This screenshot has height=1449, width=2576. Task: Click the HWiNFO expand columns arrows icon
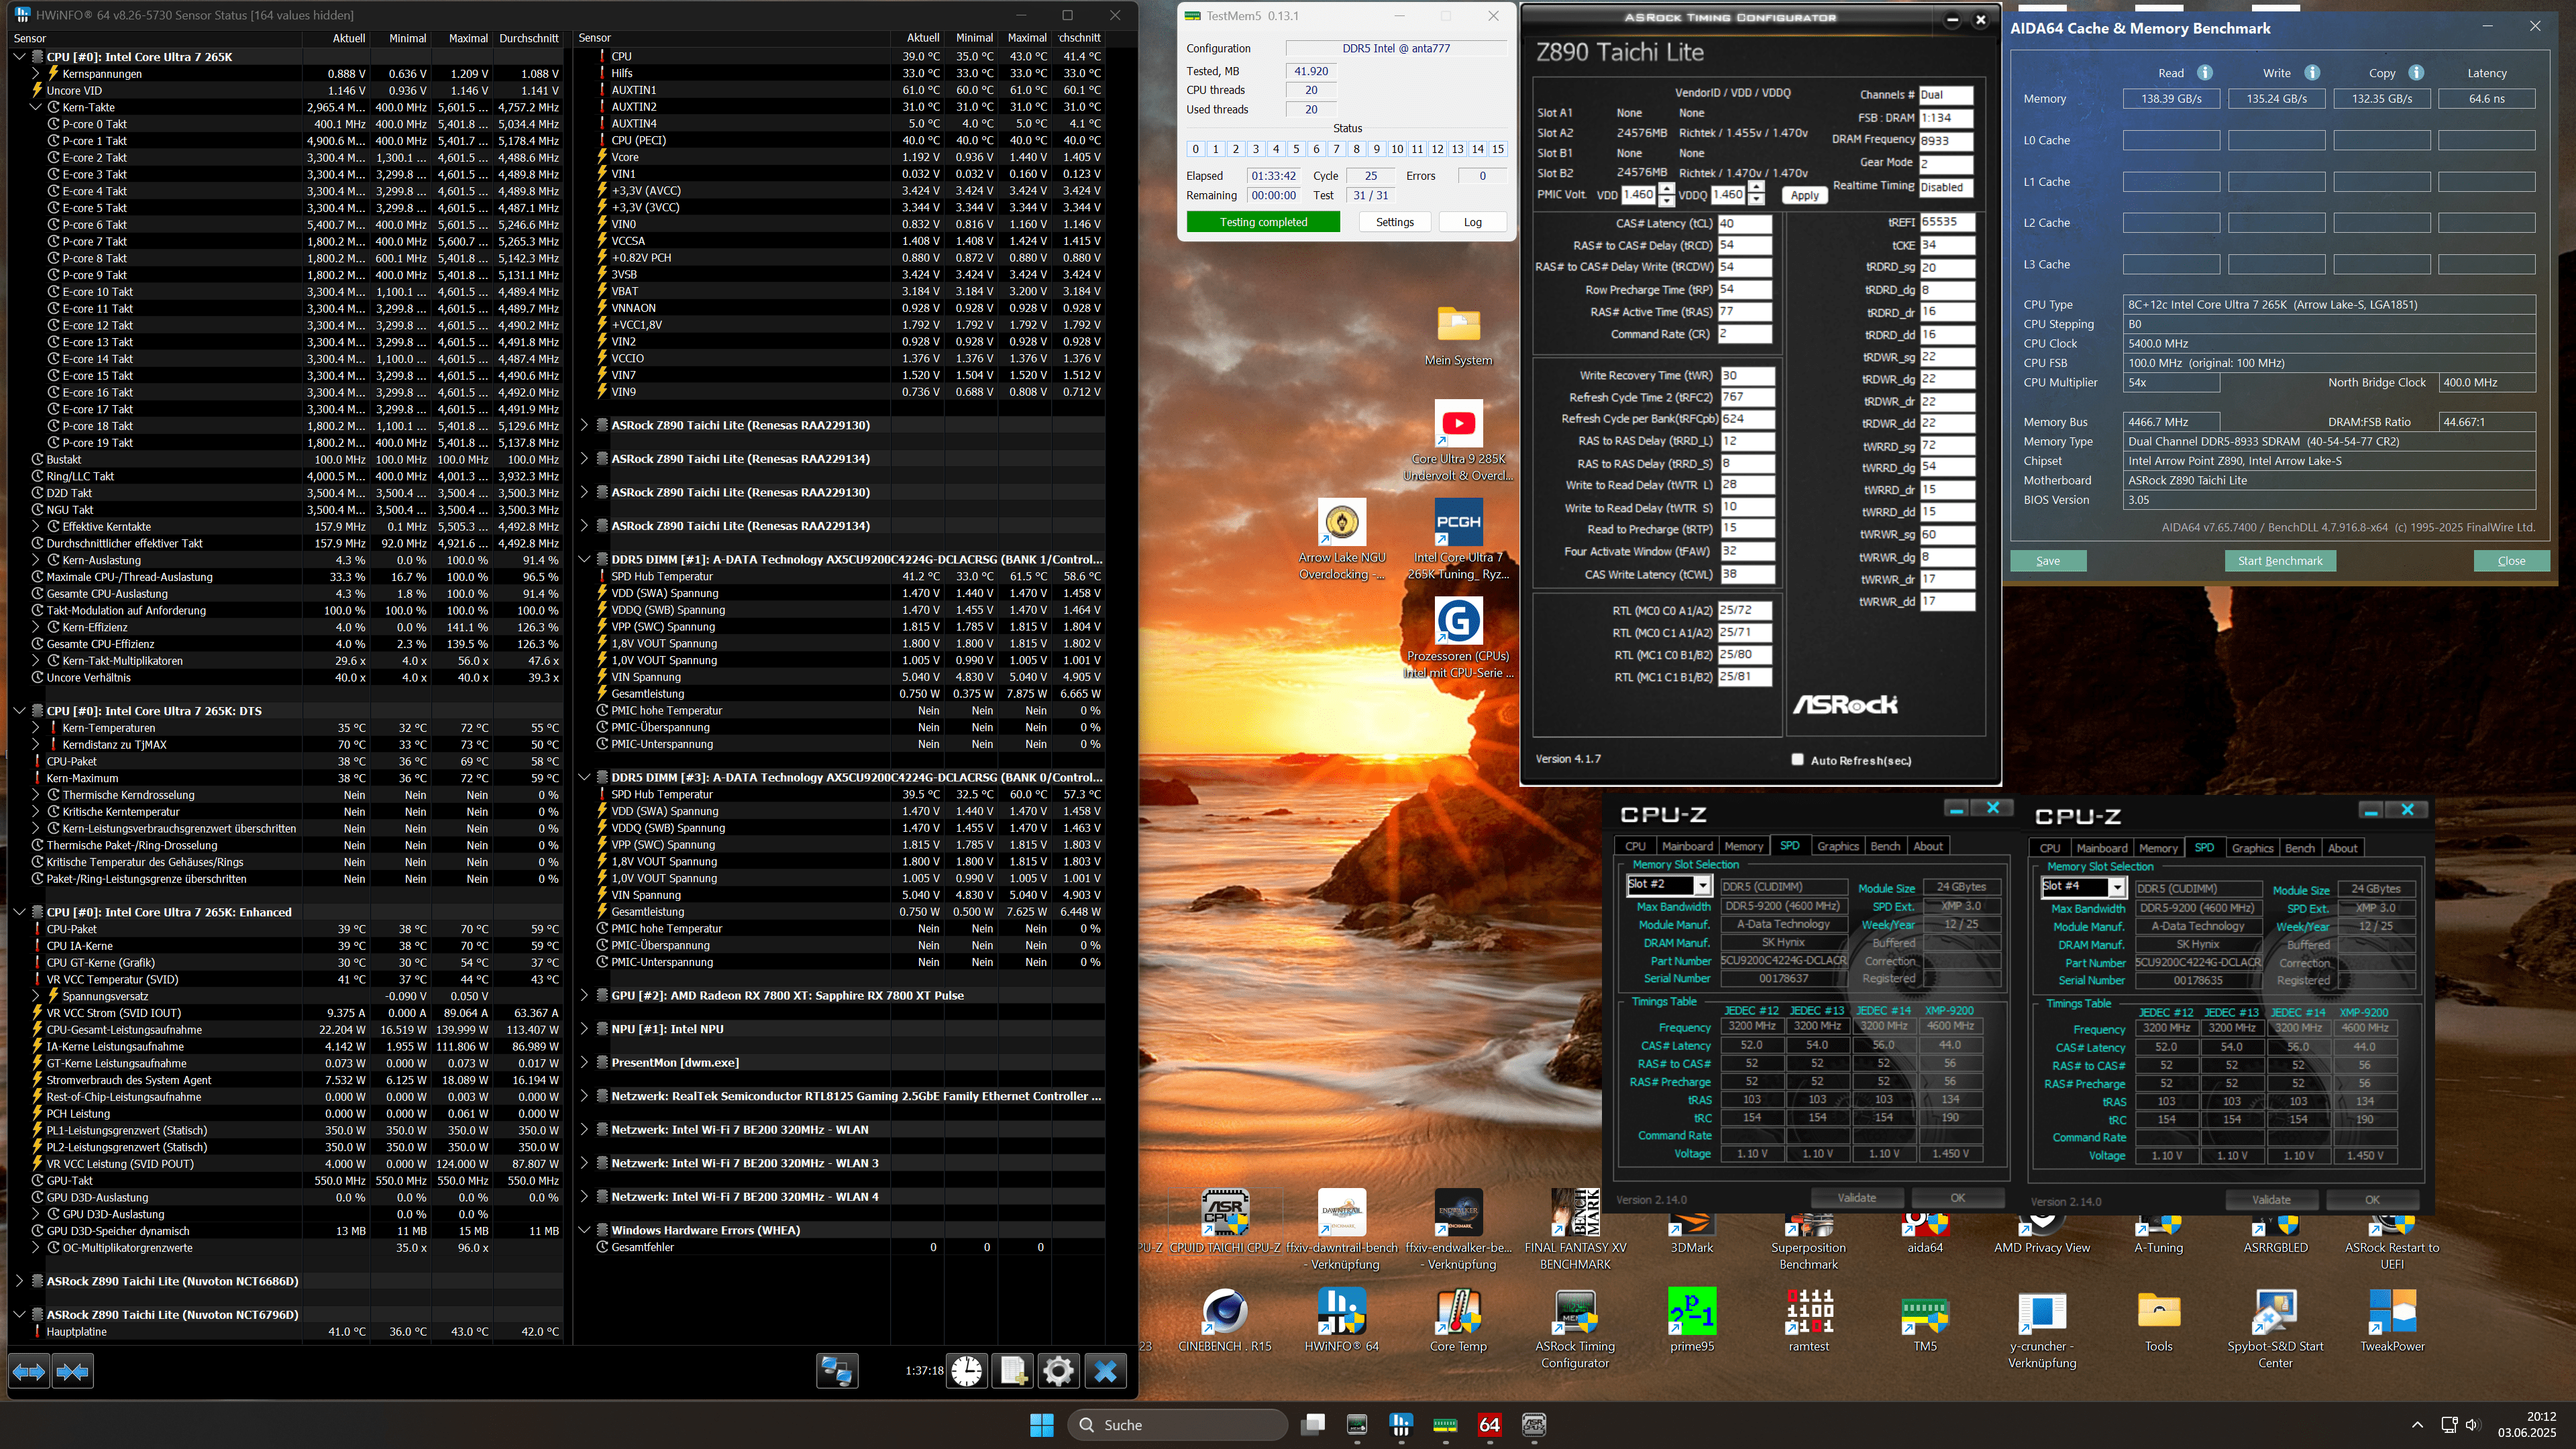click(29, 1371)
